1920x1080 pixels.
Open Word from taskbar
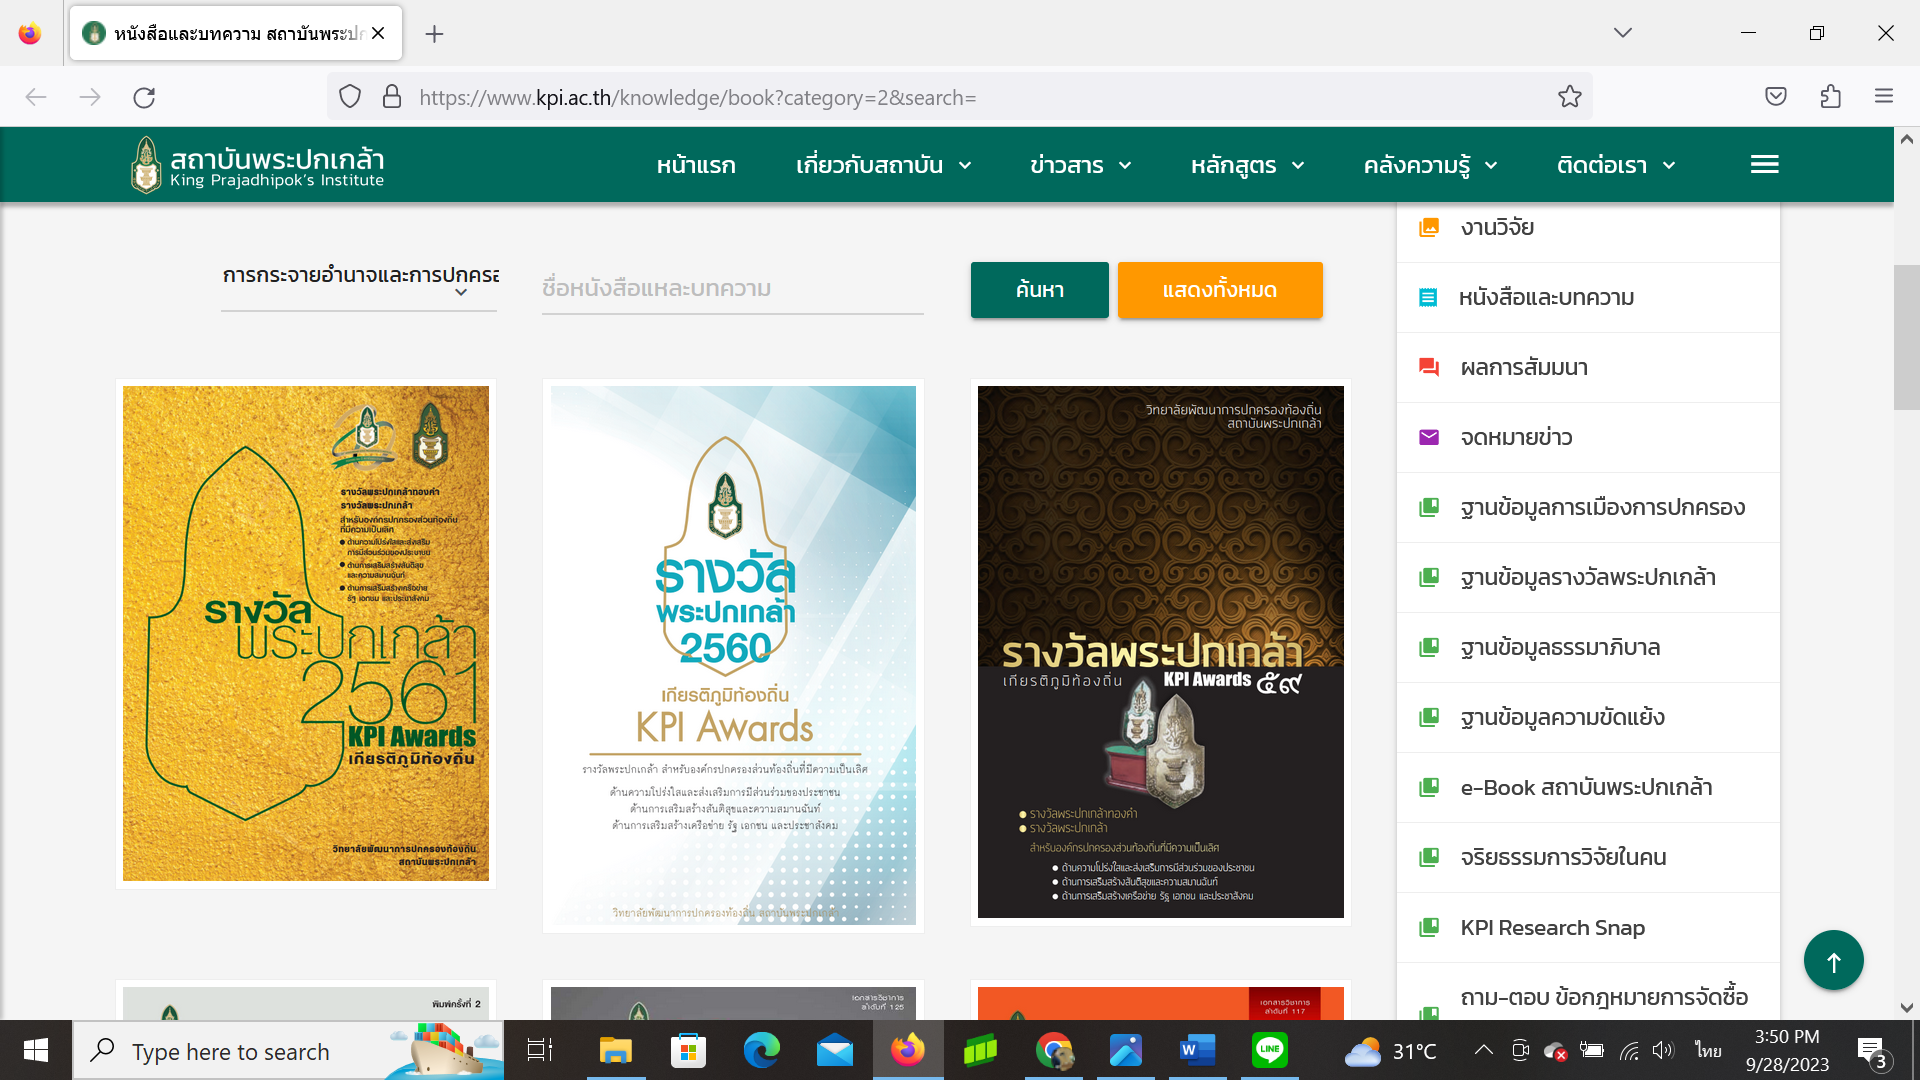pos(1197,1051)
